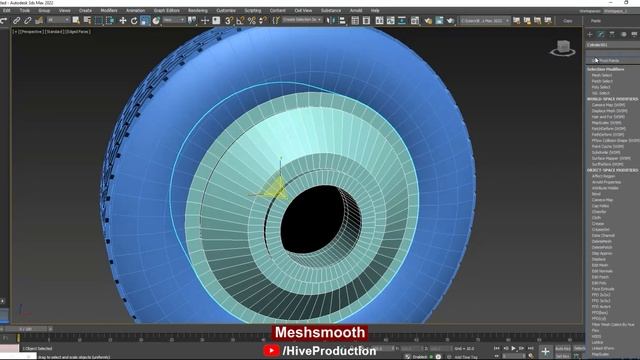This screenshot has width=640, height=360.
Task: Open the Scene Explorer toolbar icon
Action: 355,20
